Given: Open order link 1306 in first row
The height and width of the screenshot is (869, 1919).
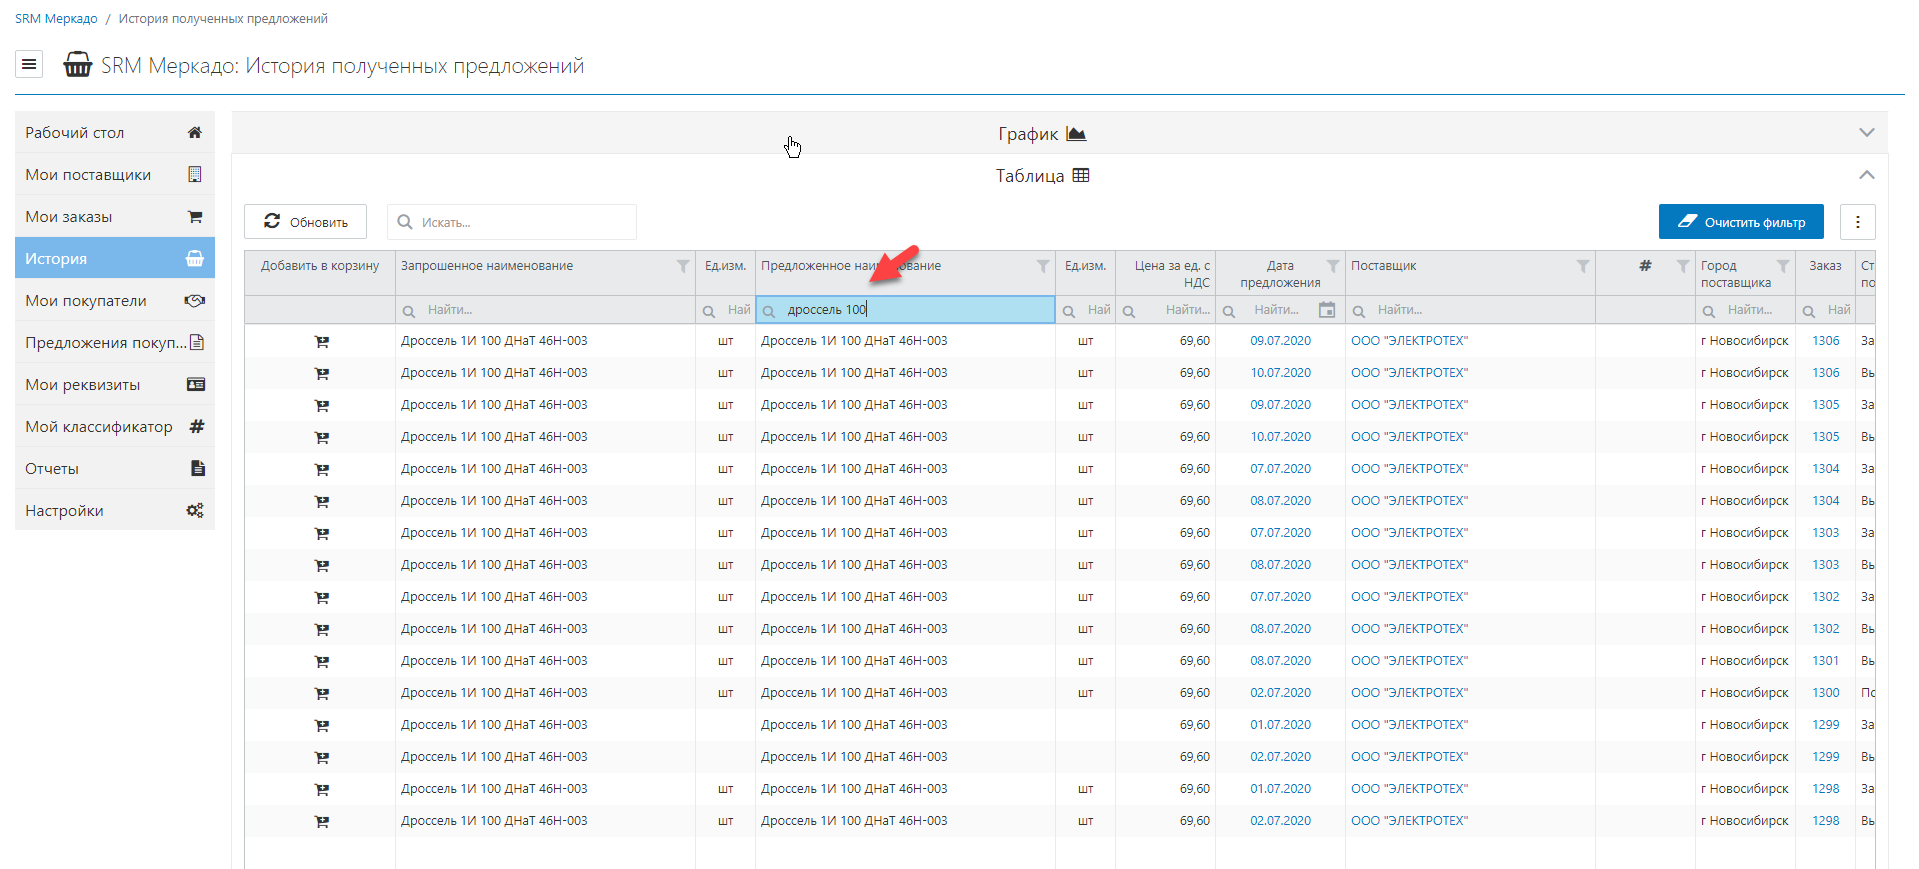Looking at the screenshot, I should tap(1825, 341).
